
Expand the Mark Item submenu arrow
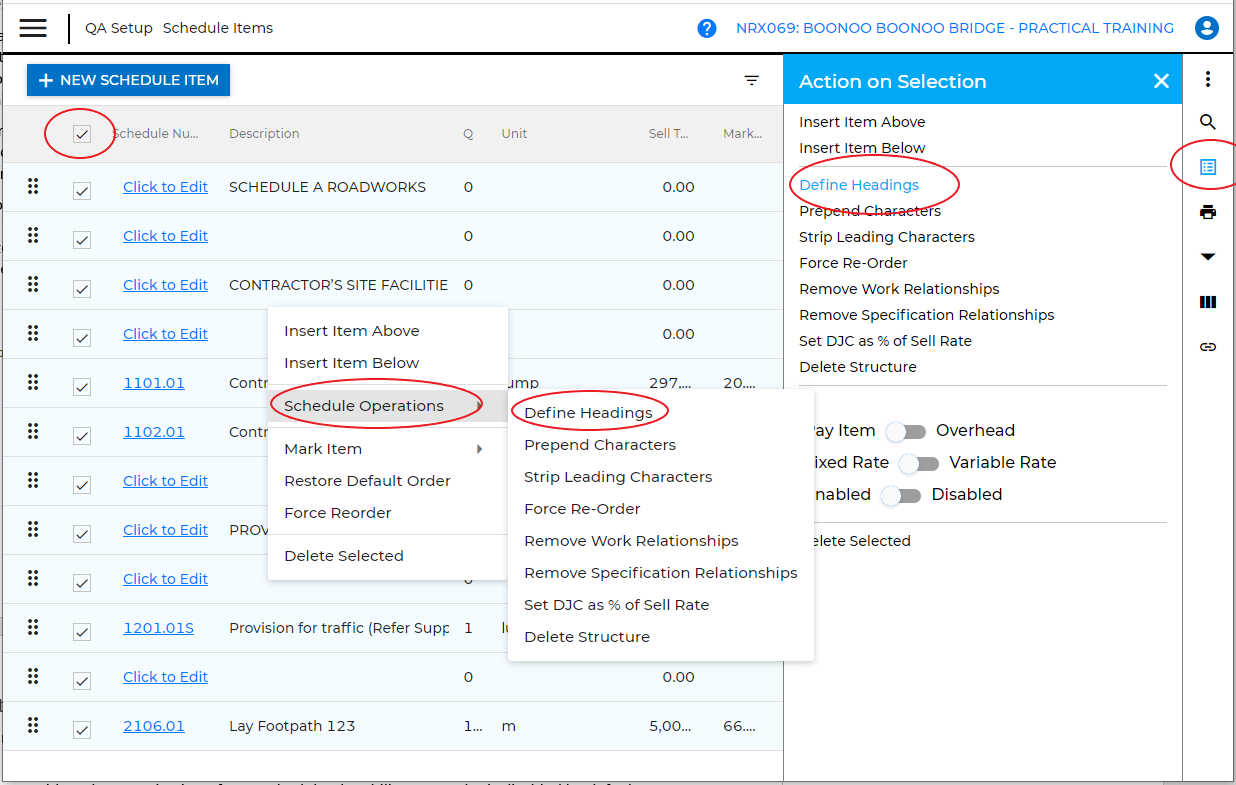[x=480, y=449]
